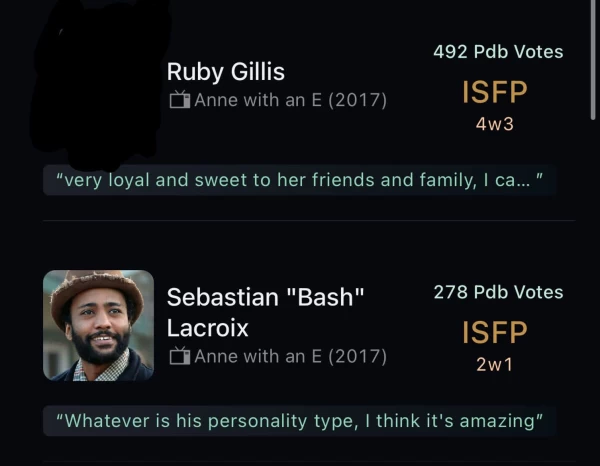The width and height of the screenshot is (600, 466).
Task: Open Anne with an E under Ruby Gillis
Action: click(x=290, y=100)
